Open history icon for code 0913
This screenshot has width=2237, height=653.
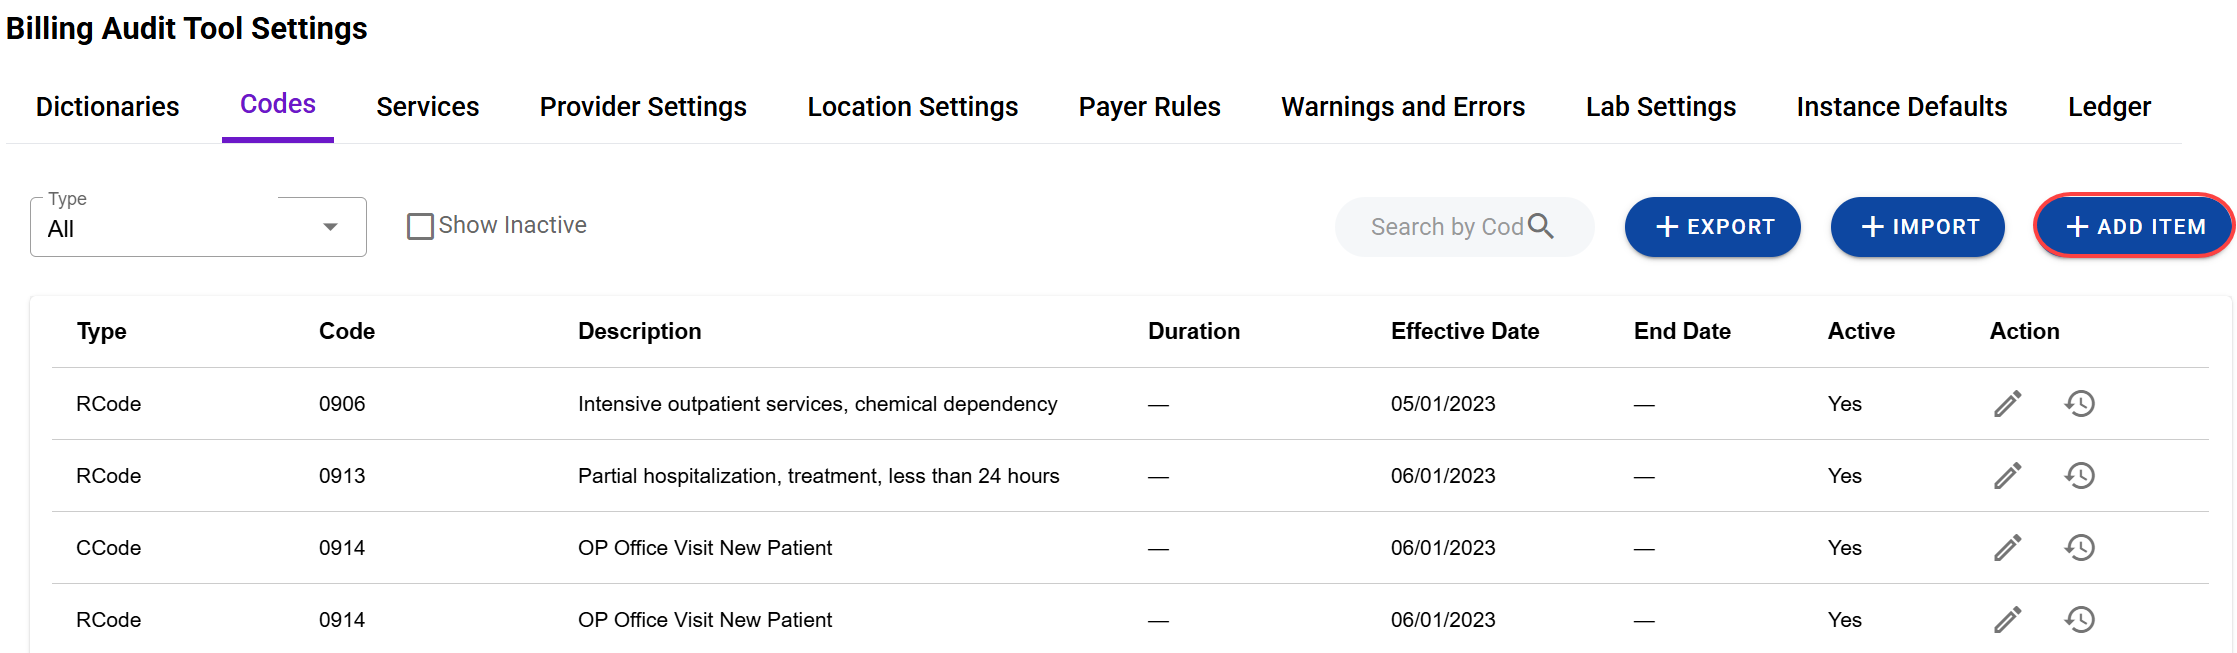2079,476
